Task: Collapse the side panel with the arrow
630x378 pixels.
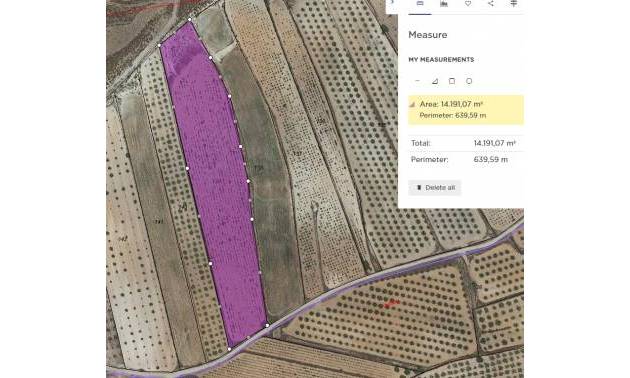Action: pyautogui.click(x=392, y=2)
